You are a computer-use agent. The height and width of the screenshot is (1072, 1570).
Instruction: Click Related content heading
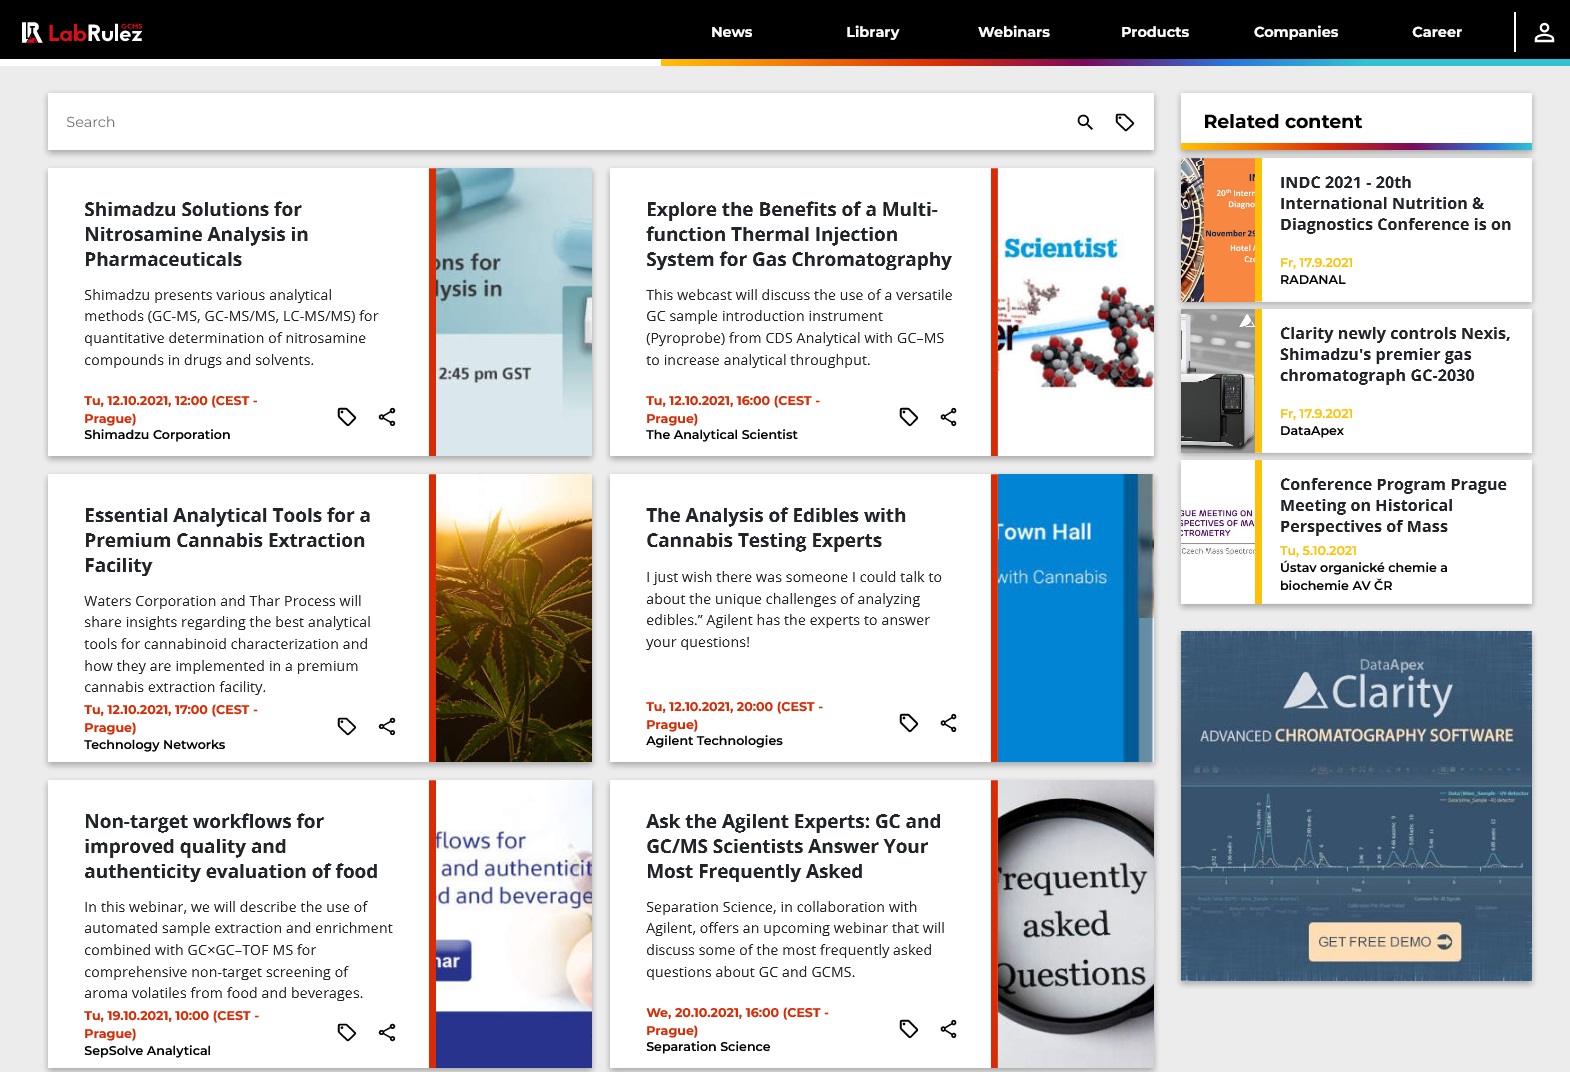pyautogui.click(x=1283, y=122)
